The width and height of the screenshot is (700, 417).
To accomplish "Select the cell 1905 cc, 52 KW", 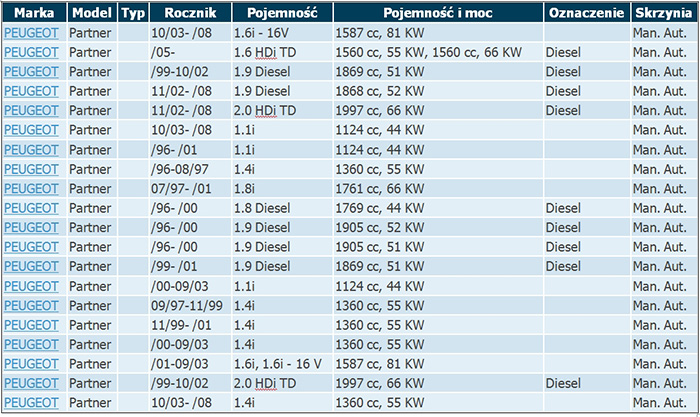I will point(438,227).
